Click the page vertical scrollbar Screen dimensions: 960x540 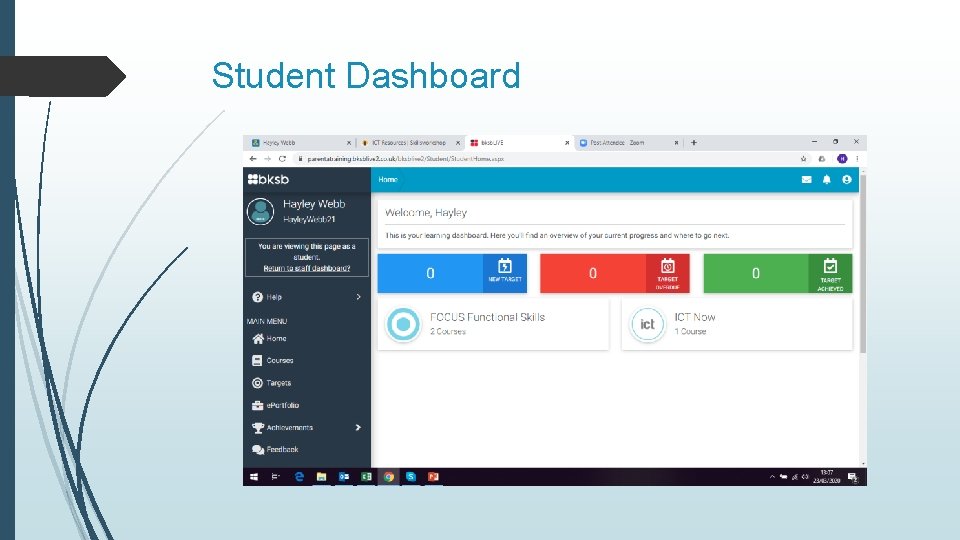pyautogui.click(x=863, y=263)
